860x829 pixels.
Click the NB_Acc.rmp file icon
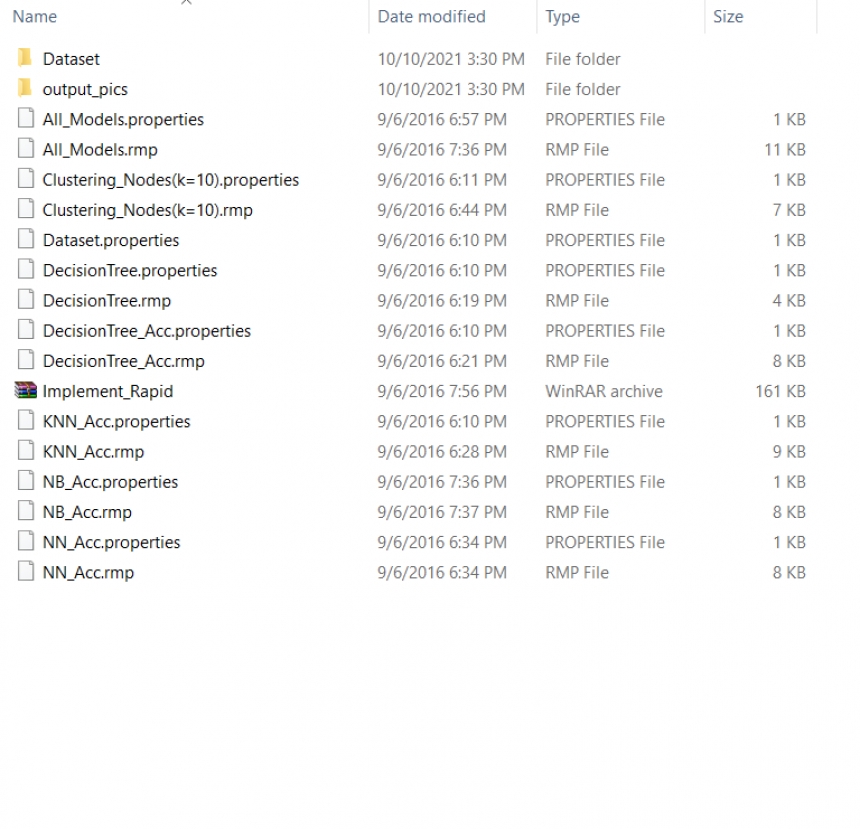(26, 510)
